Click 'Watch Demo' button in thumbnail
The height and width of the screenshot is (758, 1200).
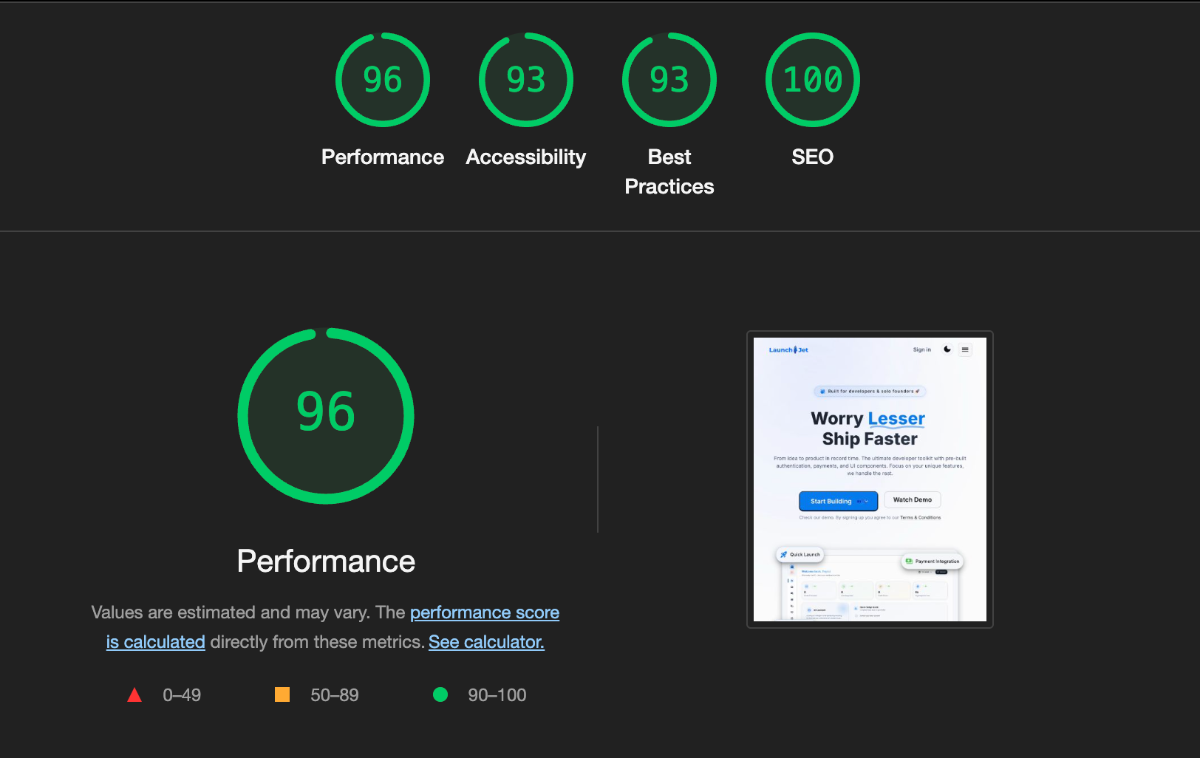pos(912,500)
